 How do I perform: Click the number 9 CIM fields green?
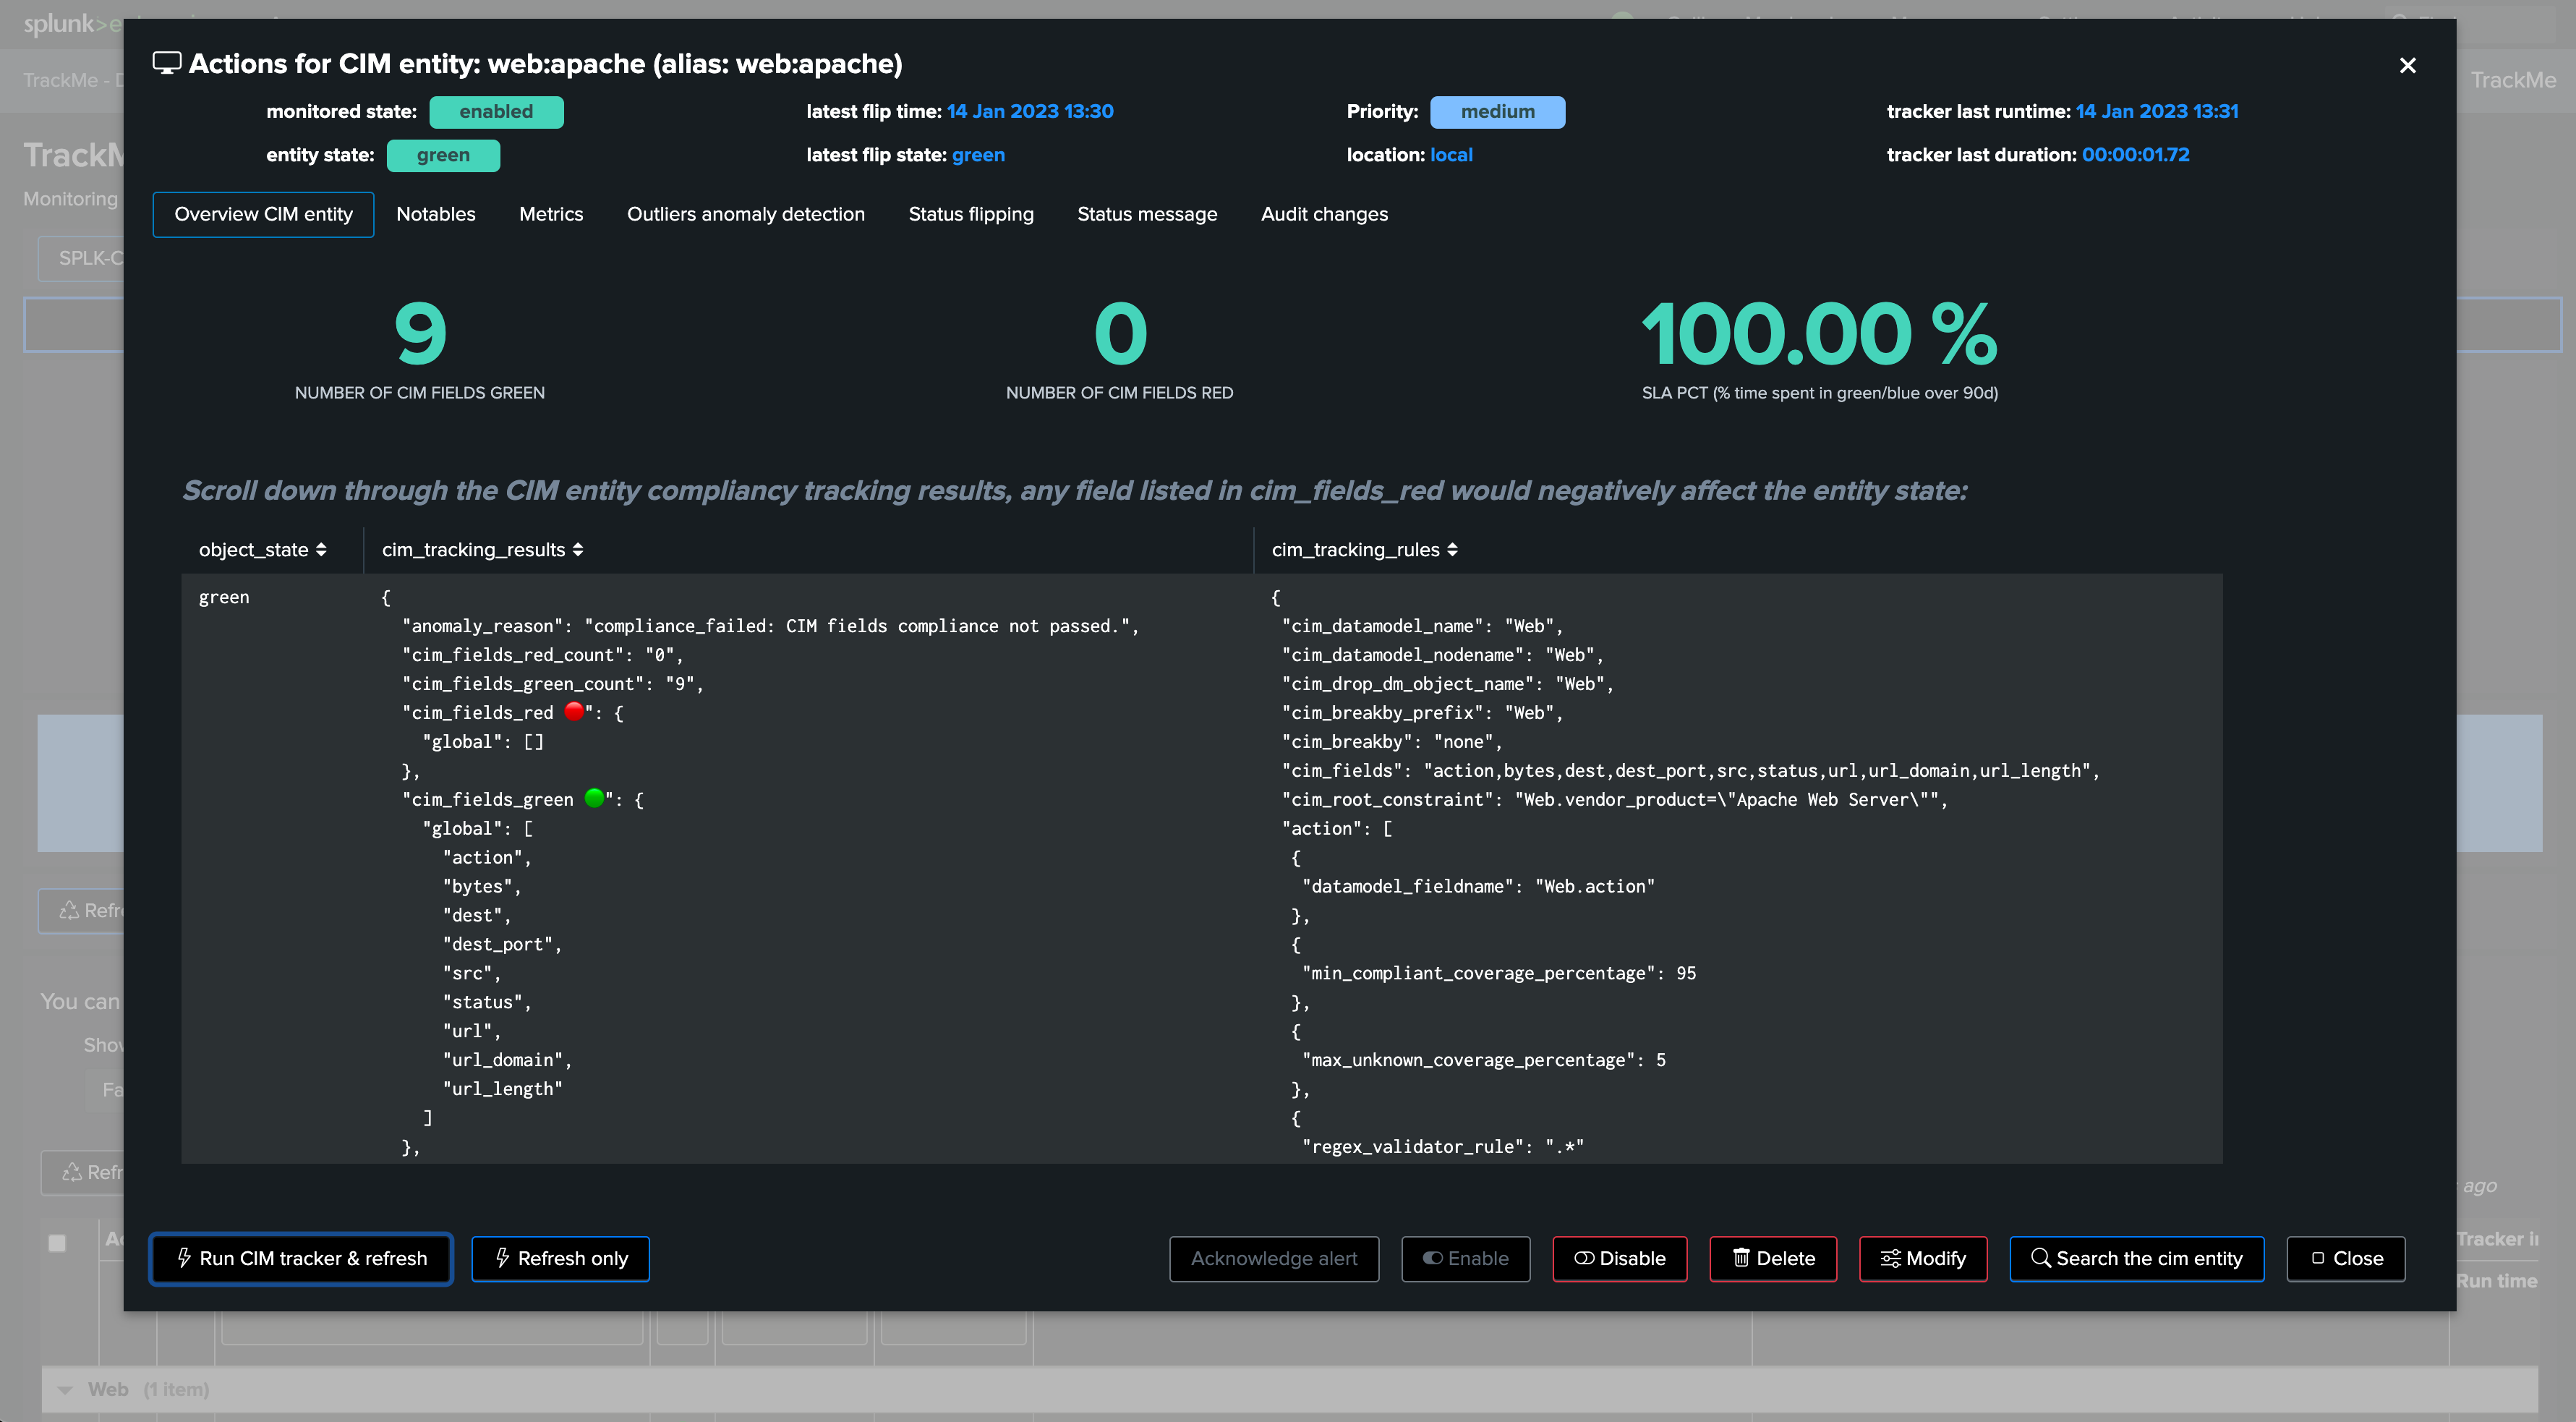click(420, 334)
